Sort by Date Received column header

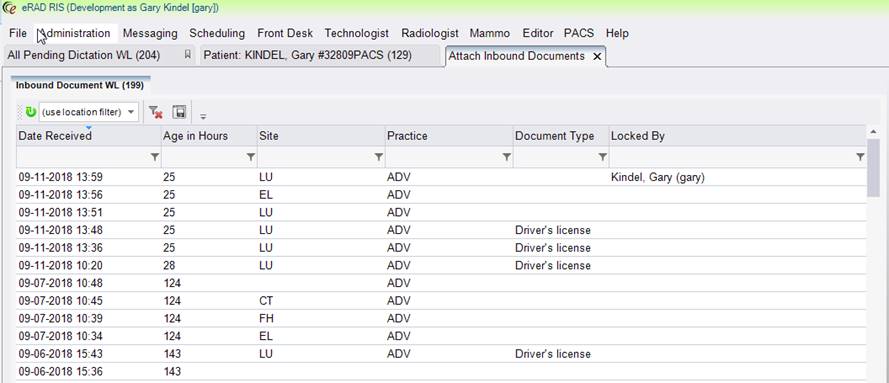55,136
